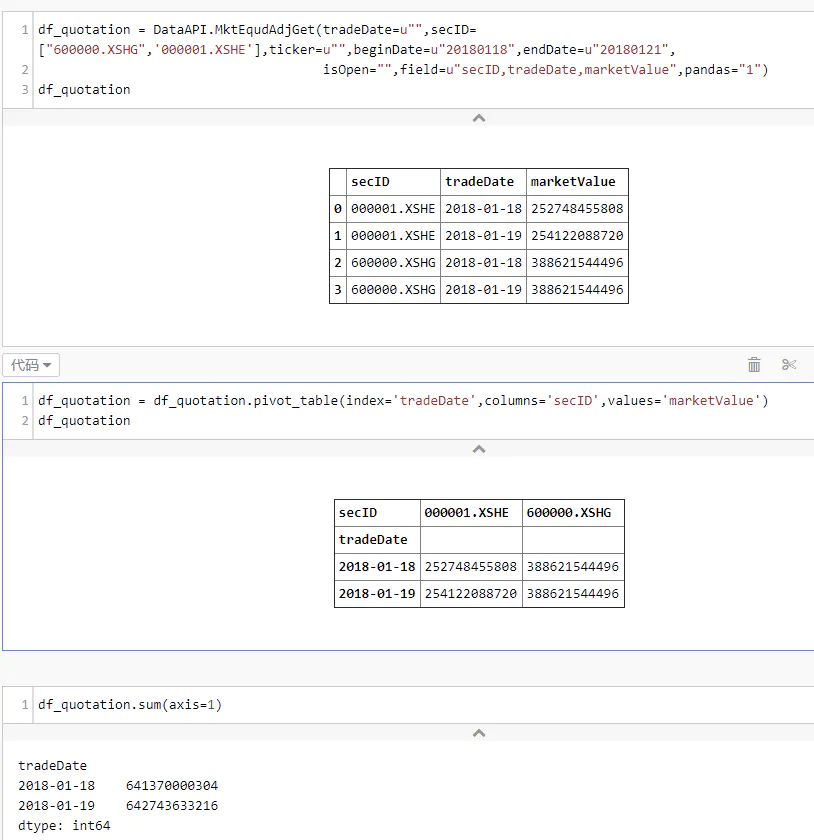Click into the pivot_table code line
Image resolution: width=814 pixels, height=840 pixels.
[403, 400]
